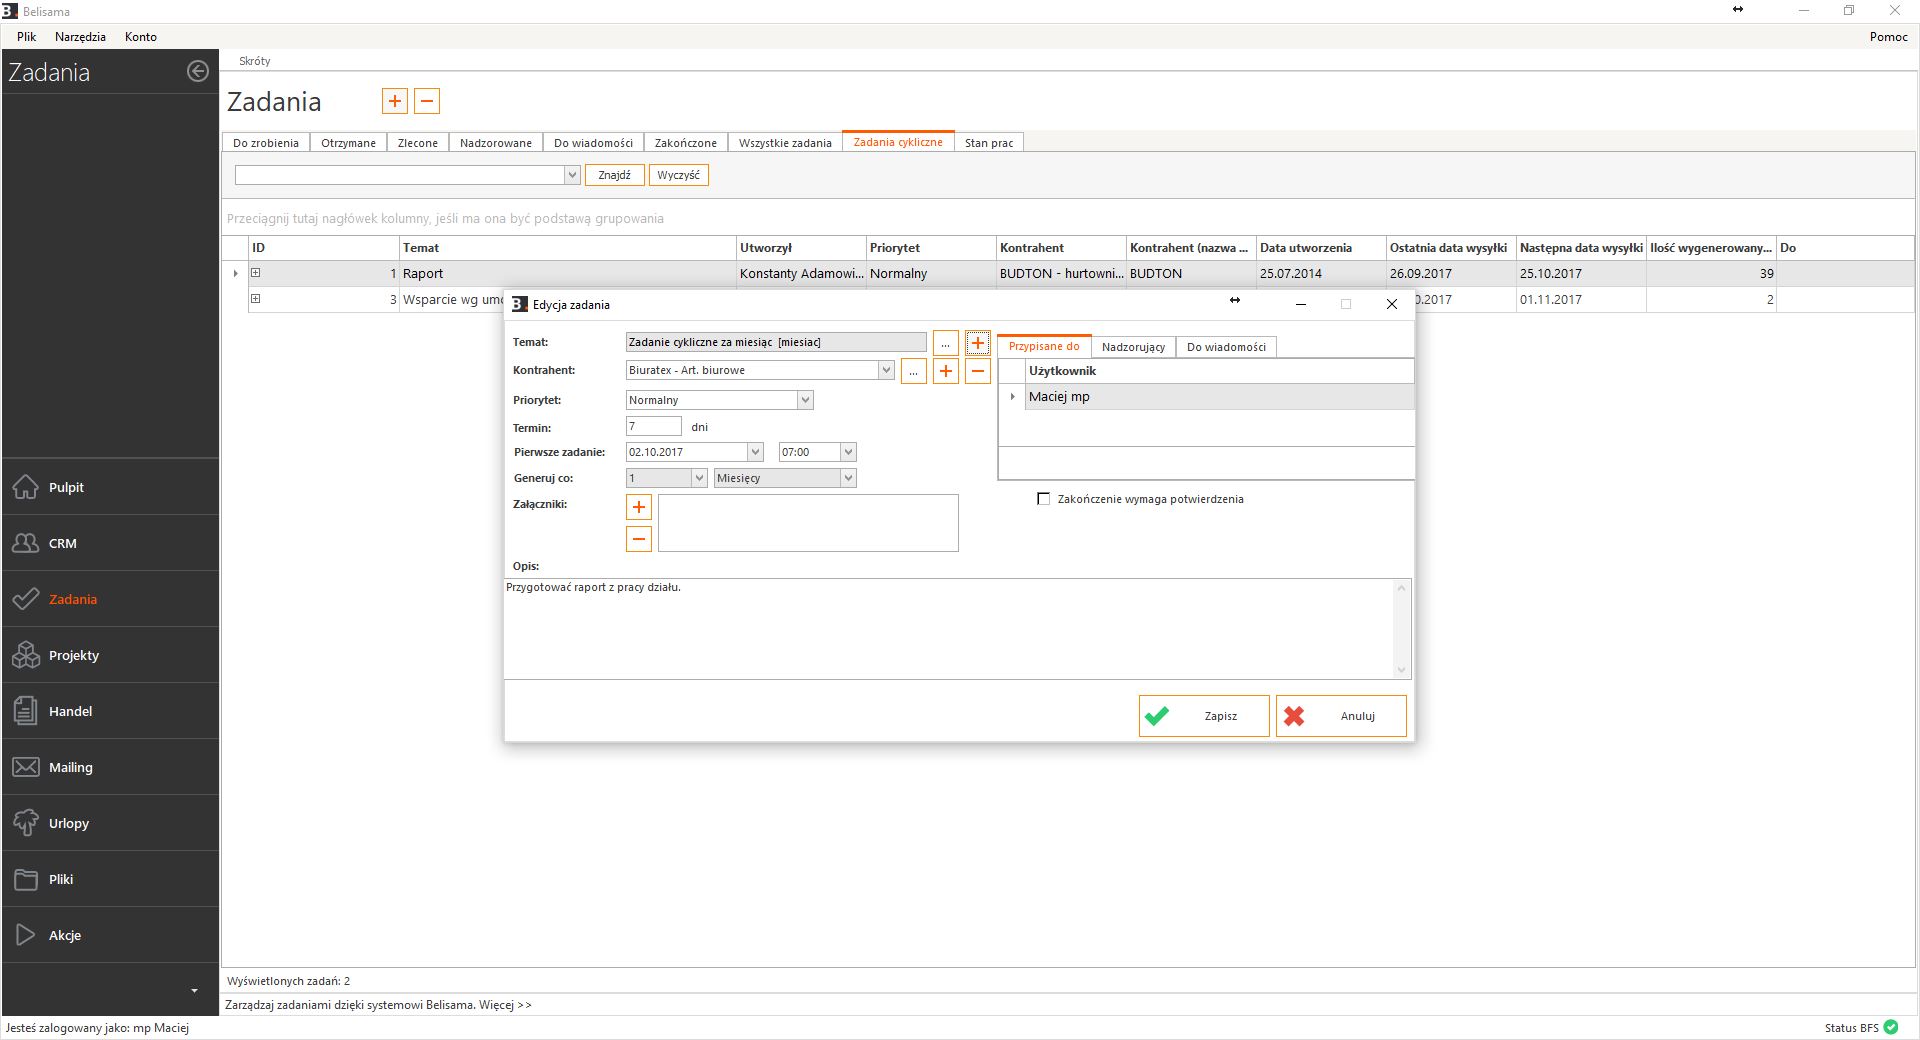Open the Mailing envelope icon

click(26, 767)
